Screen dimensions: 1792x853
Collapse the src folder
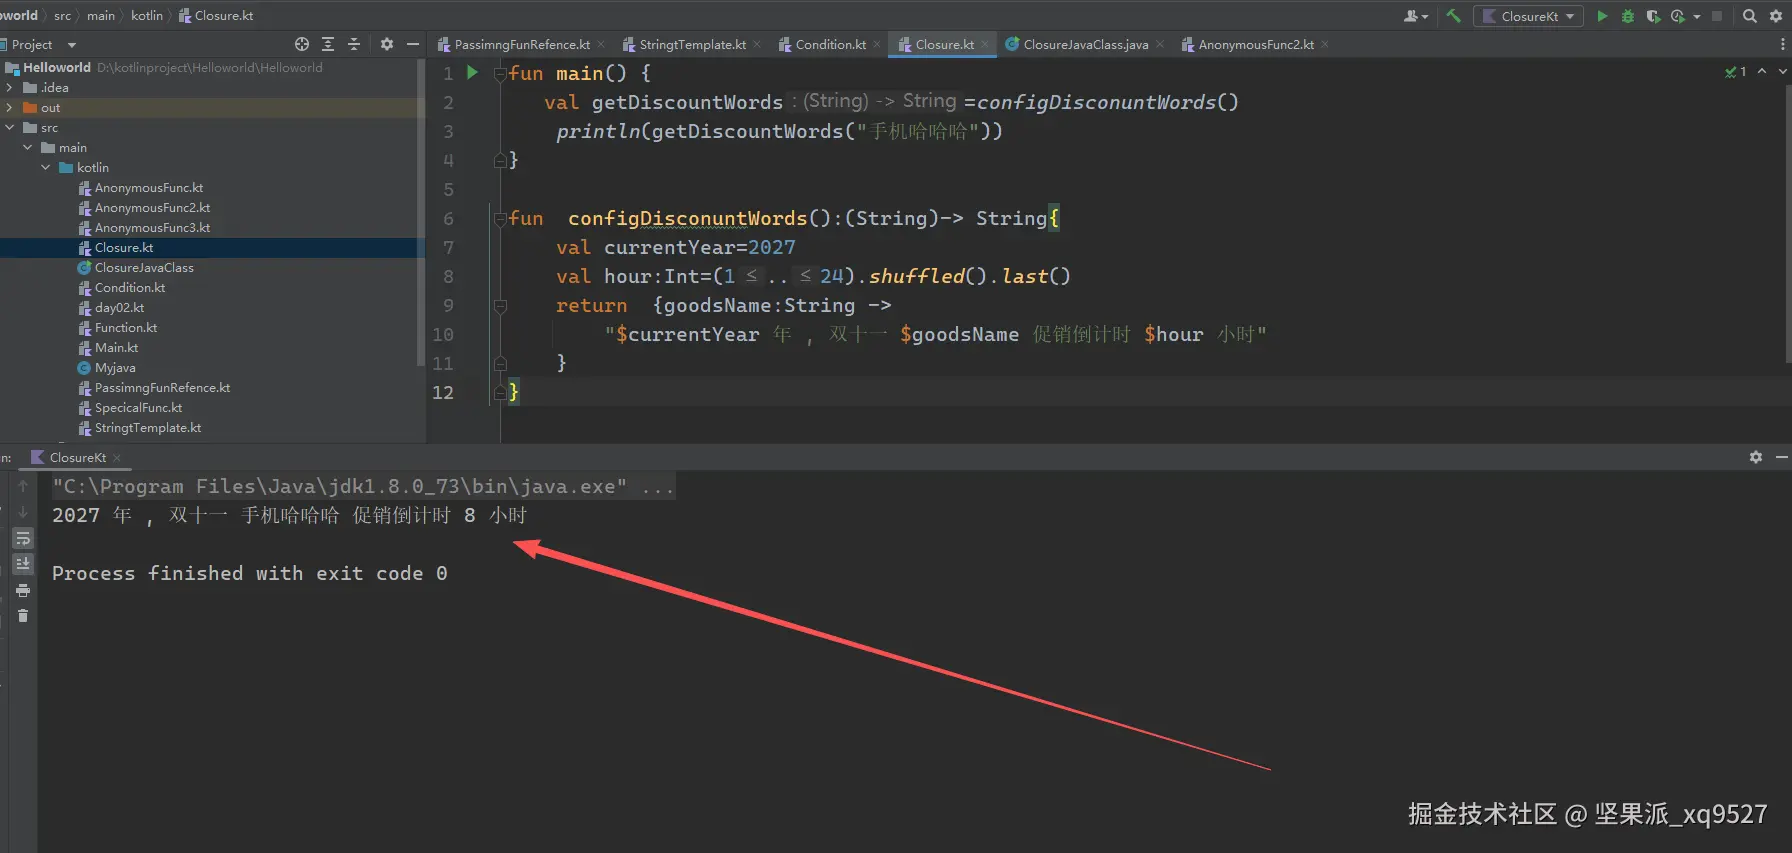point(10,128)
